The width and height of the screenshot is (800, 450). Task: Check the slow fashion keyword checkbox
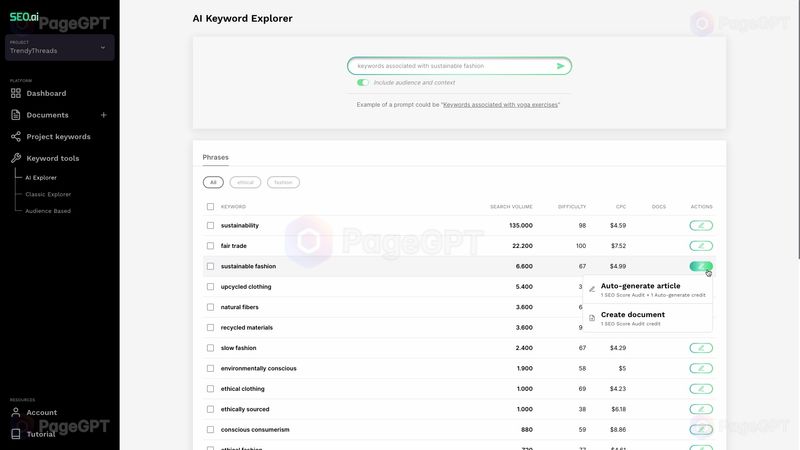coord(210,348)
